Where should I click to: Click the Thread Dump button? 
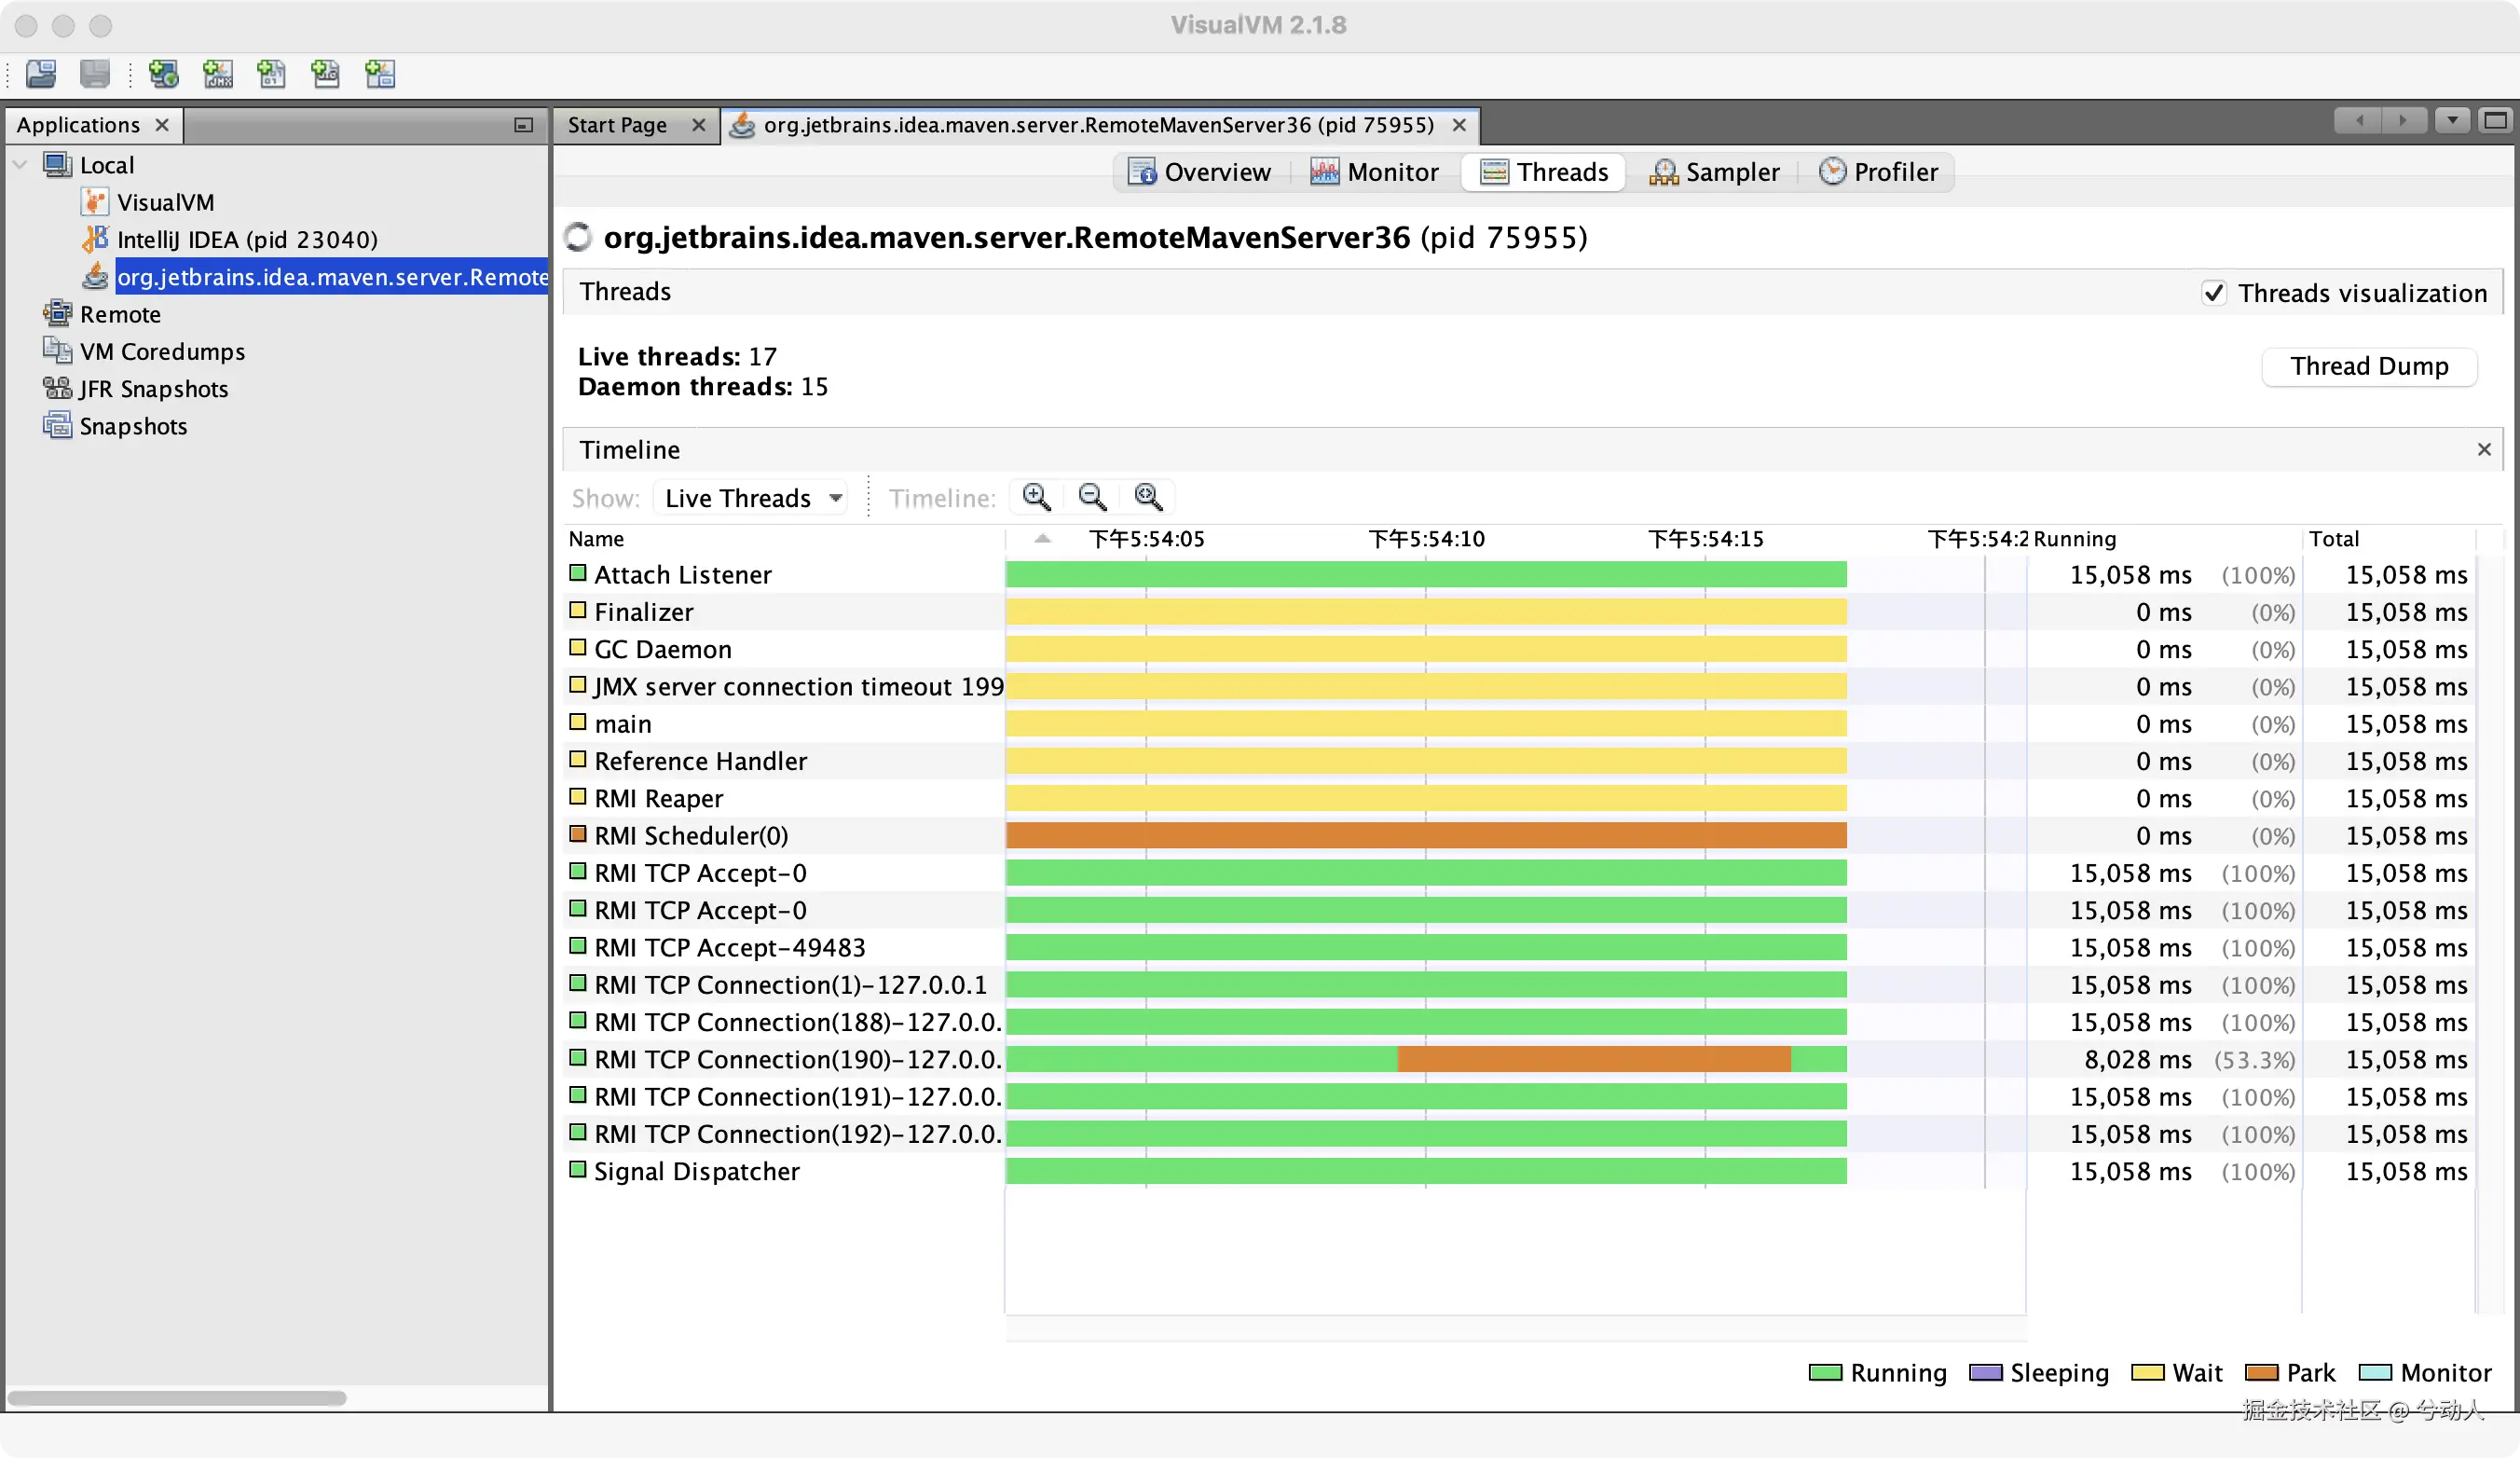tap(2368, 366)
